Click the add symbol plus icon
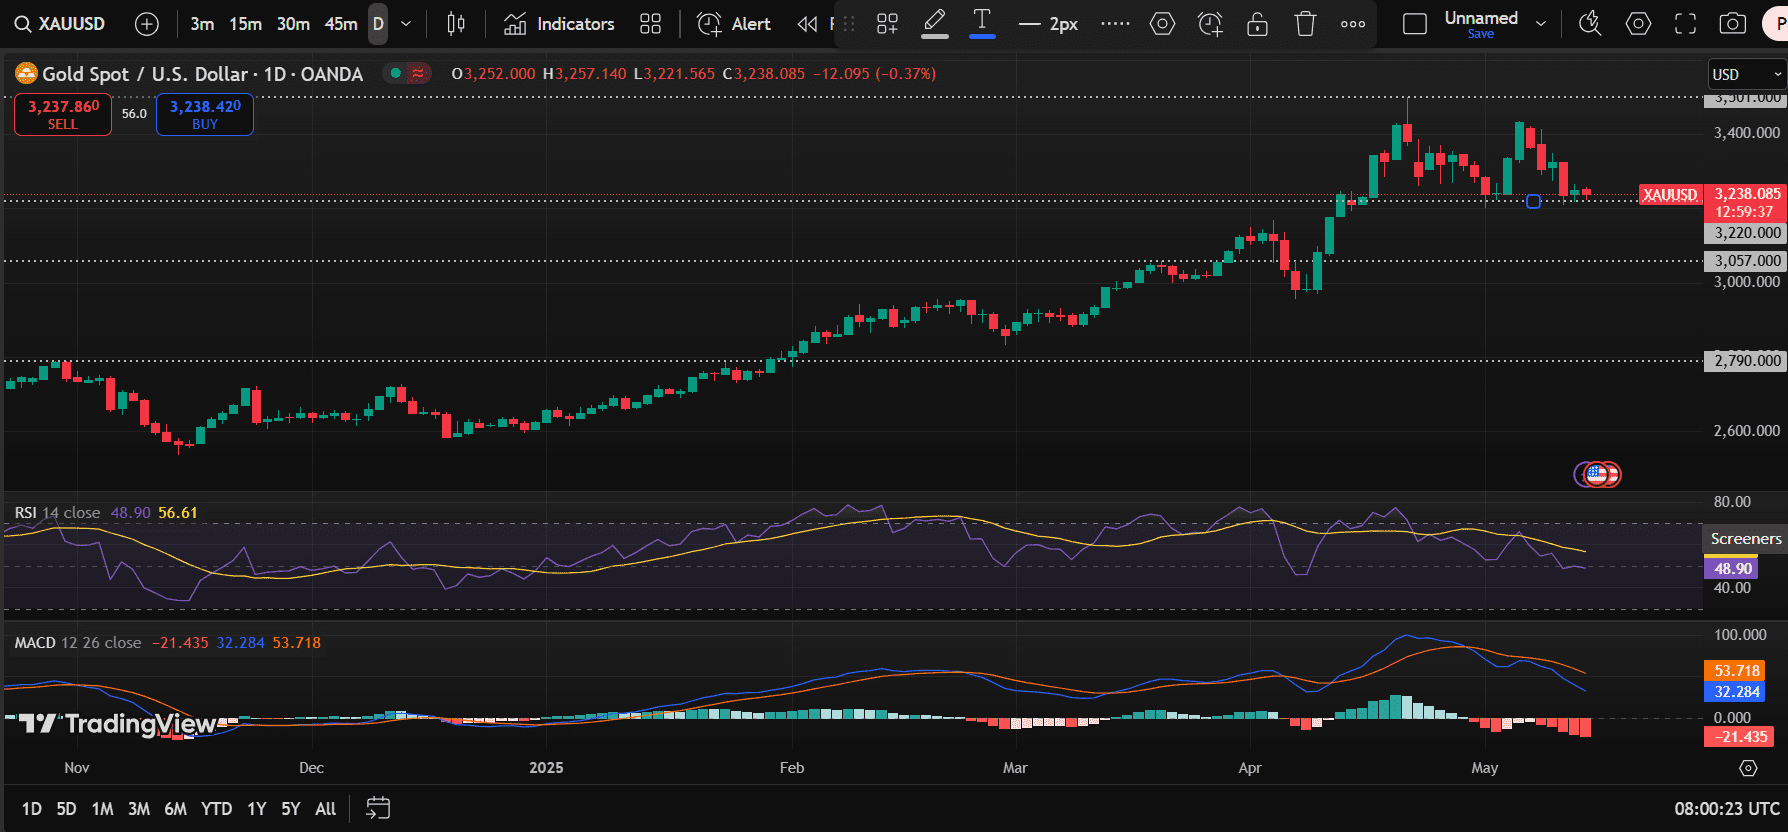 click(x=147, y=24)
